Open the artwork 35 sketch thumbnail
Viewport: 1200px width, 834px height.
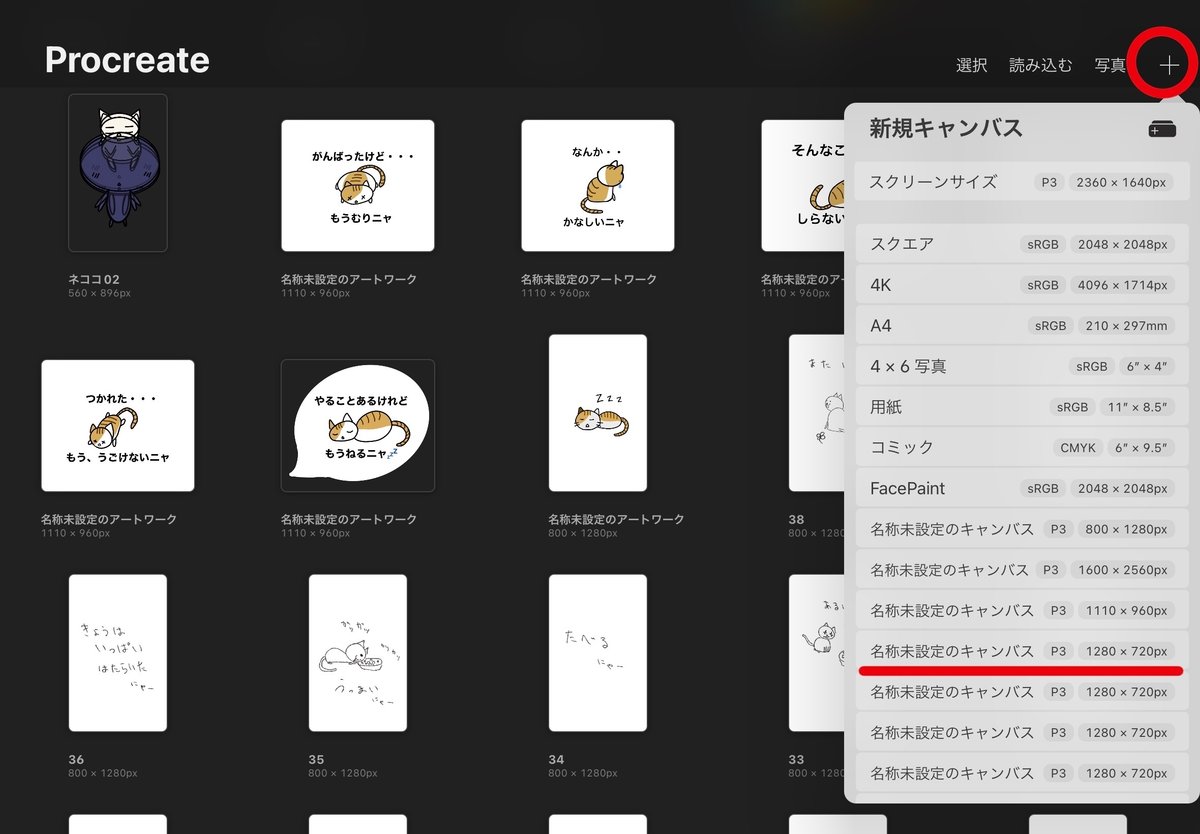click(x=358, y=653)
